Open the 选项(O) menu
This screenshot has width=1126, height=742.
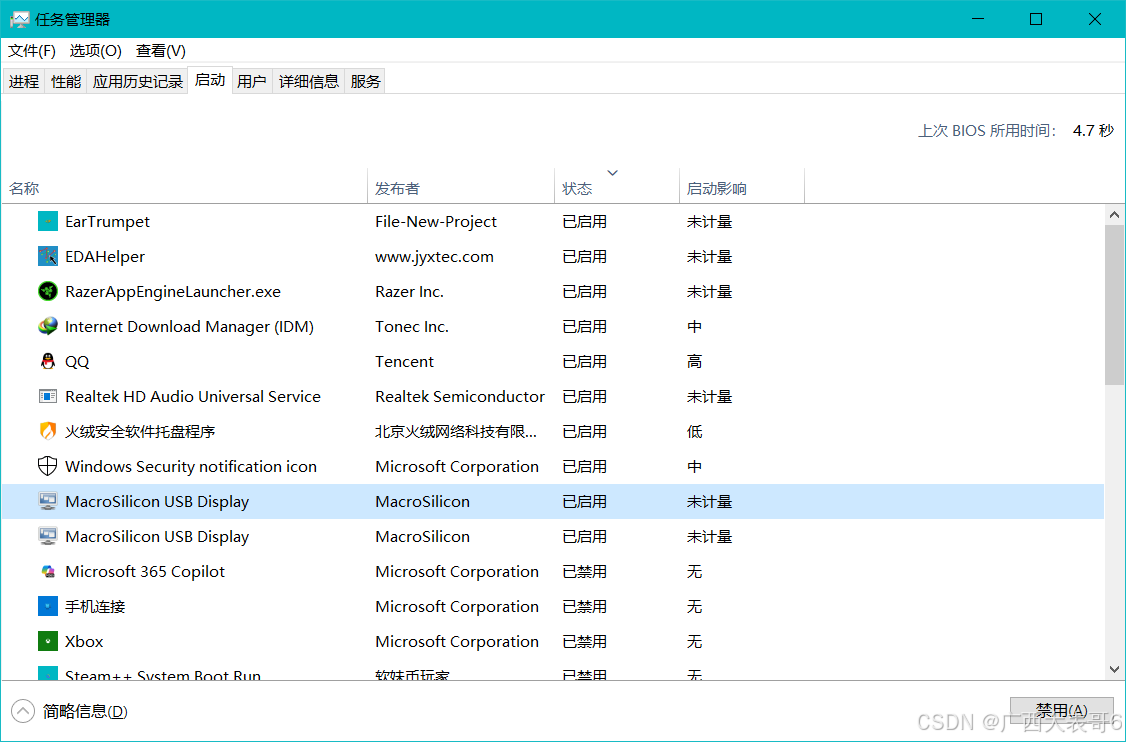96,51
